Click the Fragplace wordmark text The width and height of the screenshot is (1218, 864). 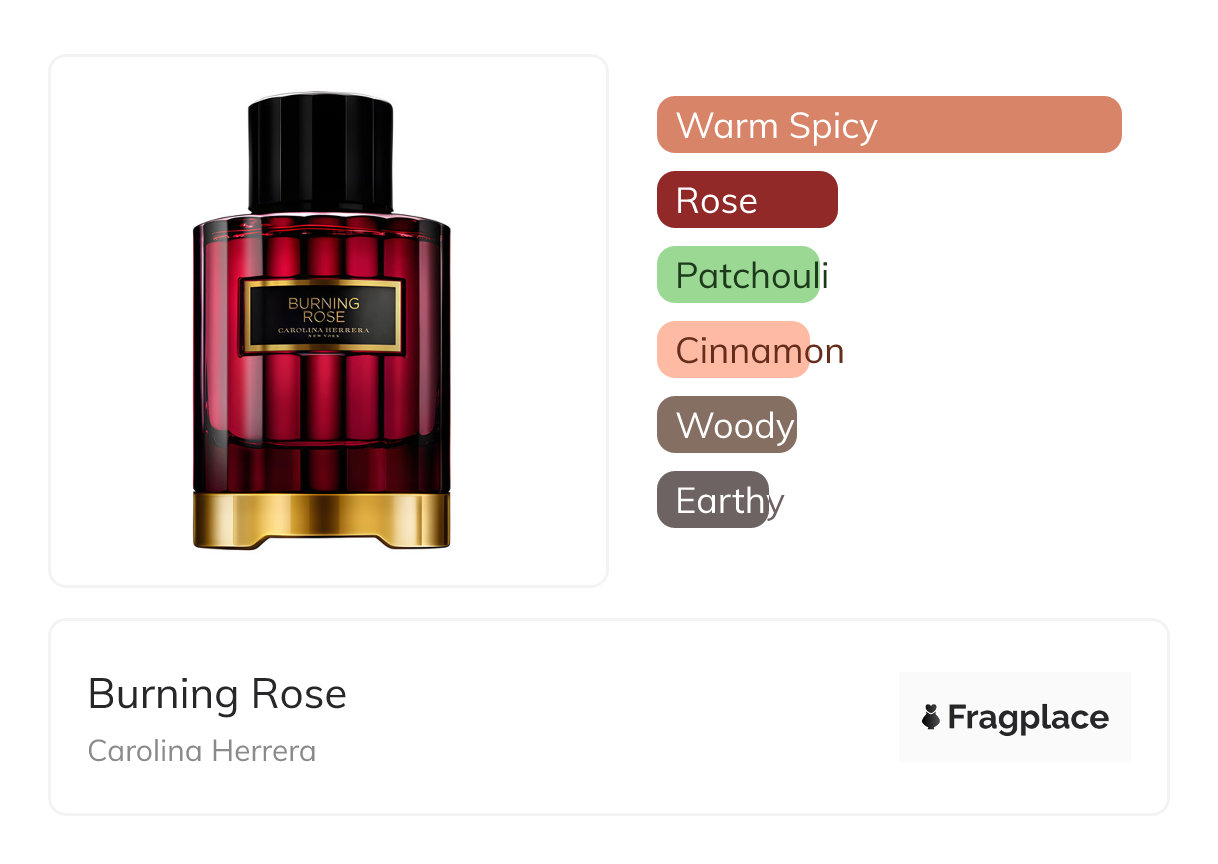point(1028,718)
